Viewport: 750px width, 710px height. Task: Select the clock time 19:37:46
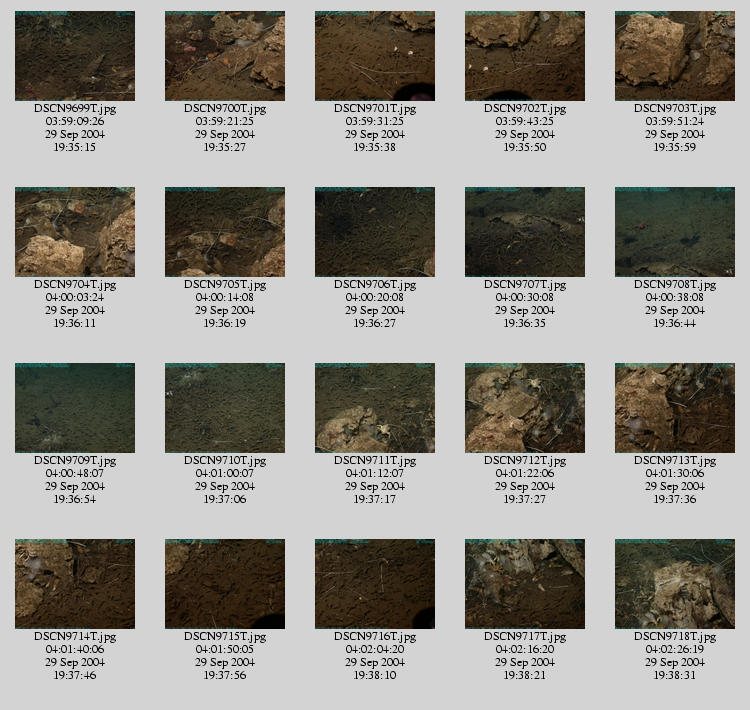pyautogui.click(x=75, y=675)
